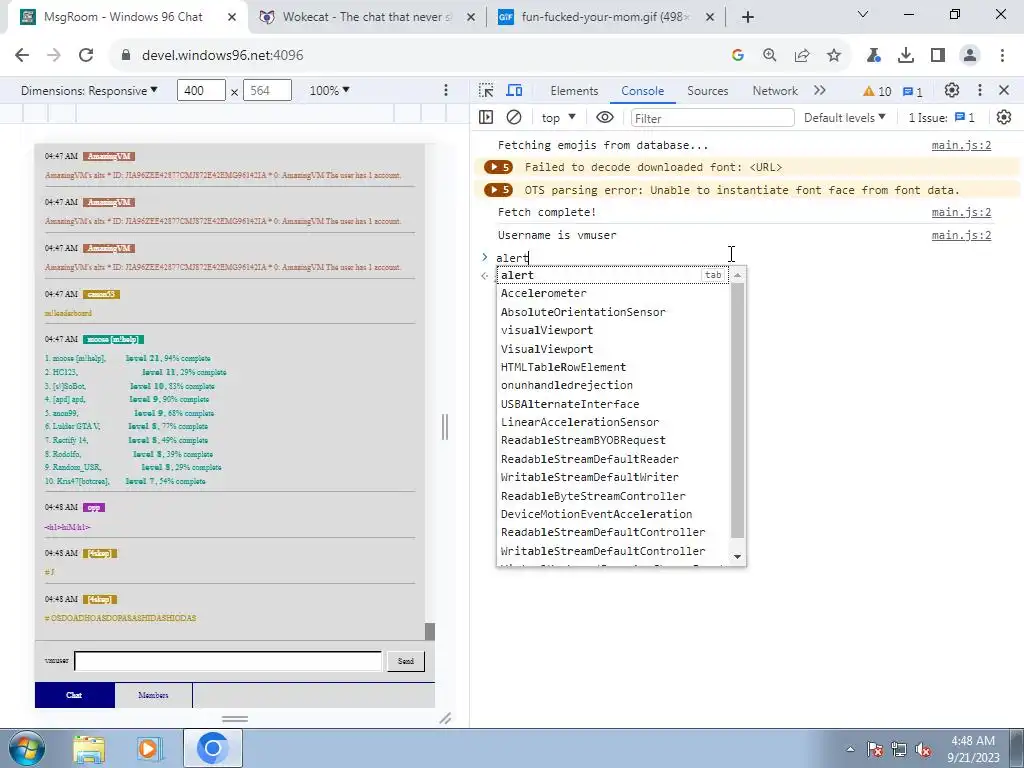Share this page icon

pos(802,56)
